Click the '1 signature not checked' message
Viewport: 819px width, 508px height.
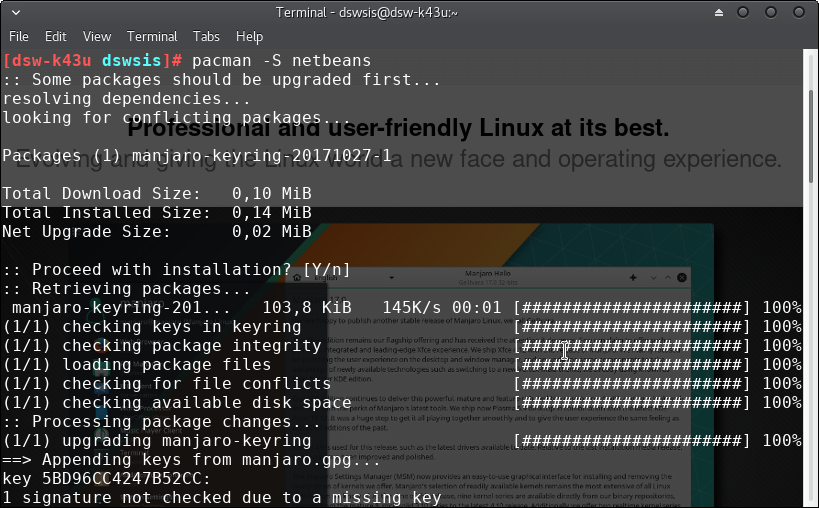(x=221, y=497)
